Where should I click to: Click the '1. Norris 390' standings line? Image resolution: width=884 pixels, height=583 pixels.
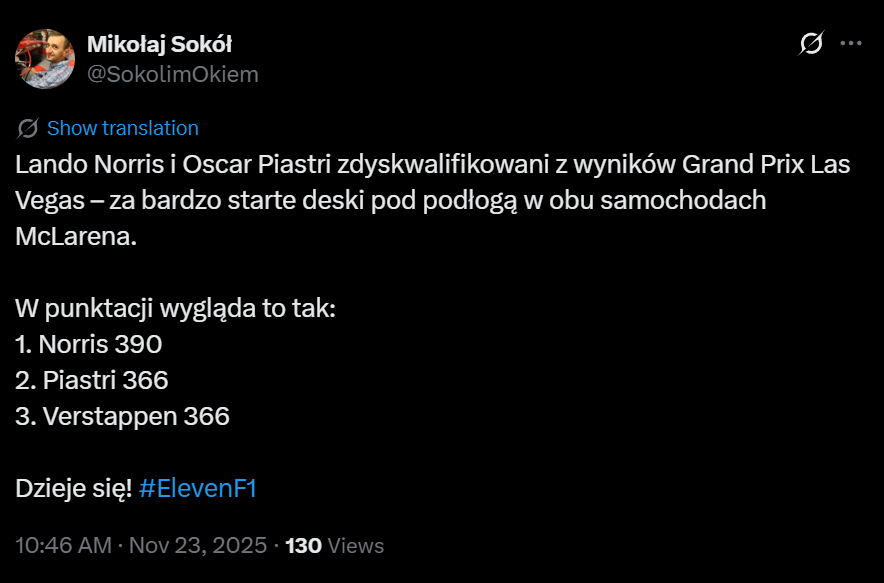point(89,344)
